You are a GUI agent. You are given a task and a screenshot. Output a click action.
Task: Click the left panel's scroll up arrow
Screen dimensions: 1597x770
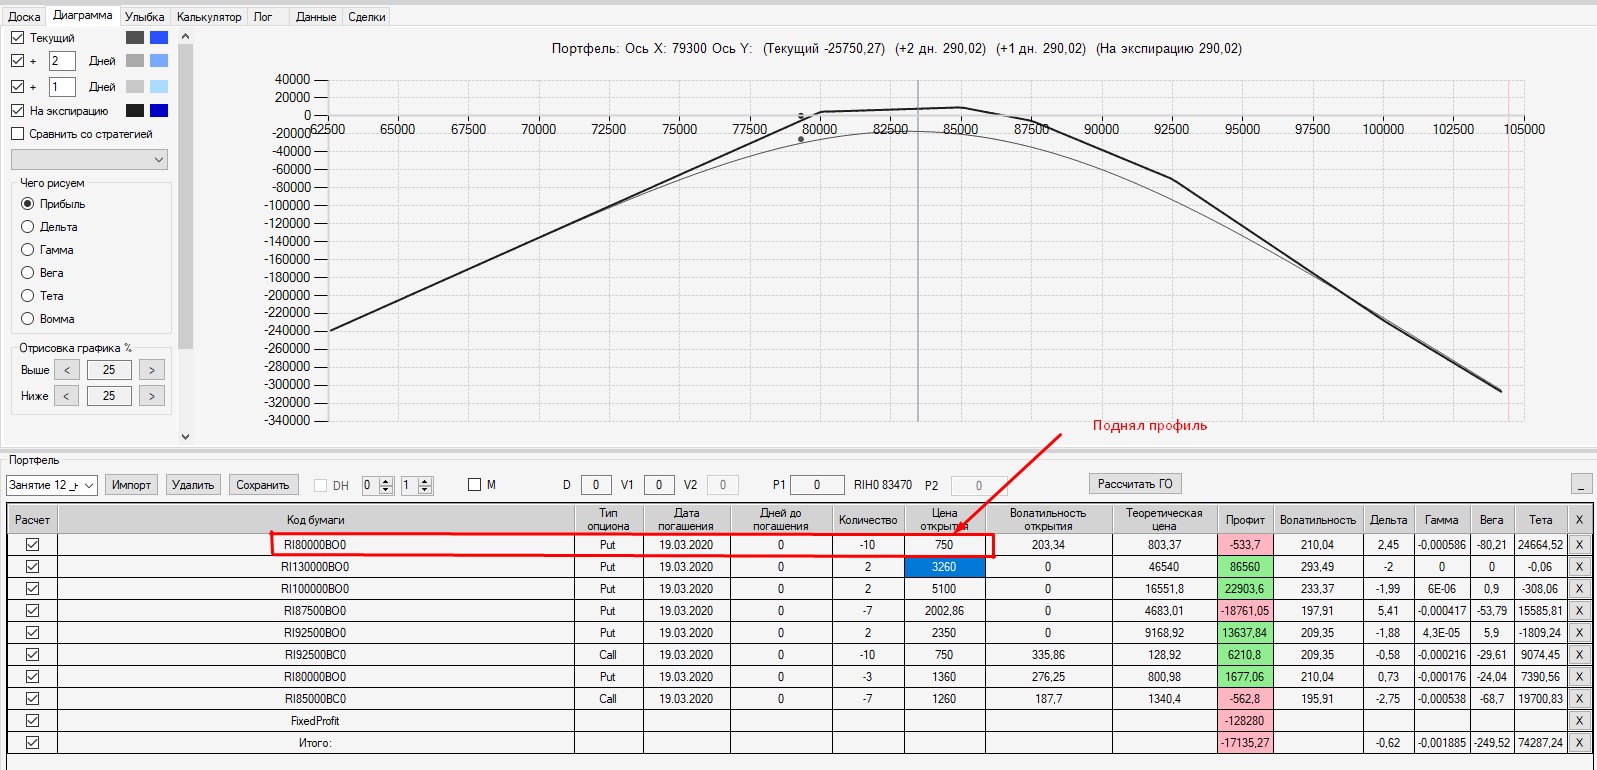coord(185,37)
